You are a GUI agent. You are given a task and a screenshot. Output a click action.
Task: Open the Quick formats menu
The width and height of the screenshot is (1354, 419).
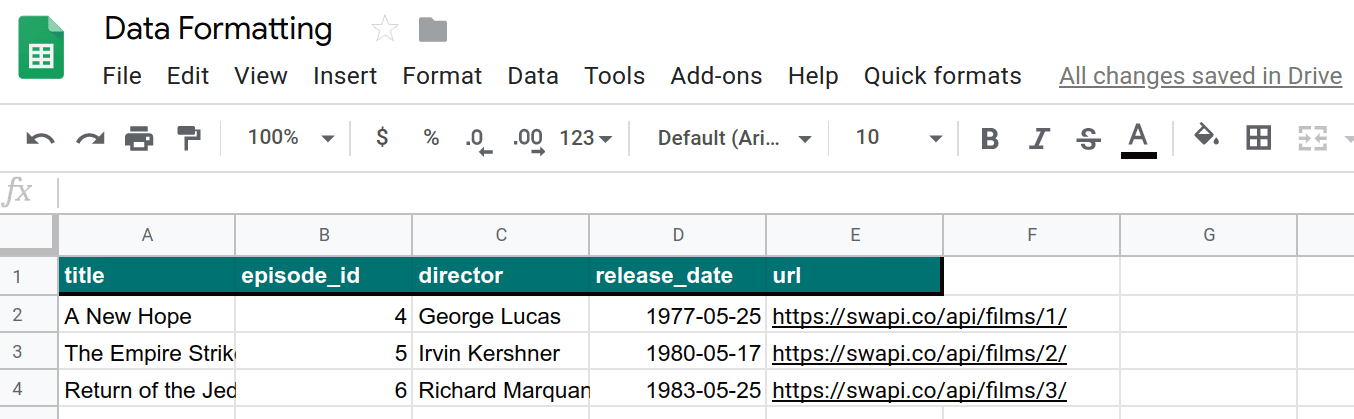[x=942, y=76]
